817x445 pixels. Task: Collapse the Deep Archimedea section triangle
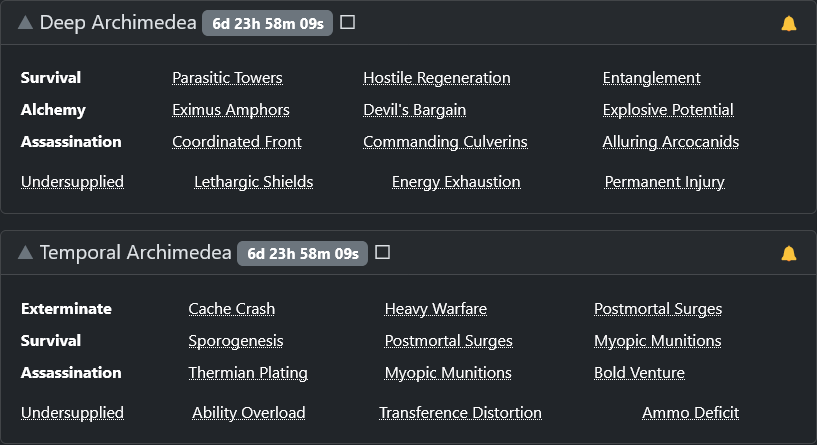click(25, 22)
